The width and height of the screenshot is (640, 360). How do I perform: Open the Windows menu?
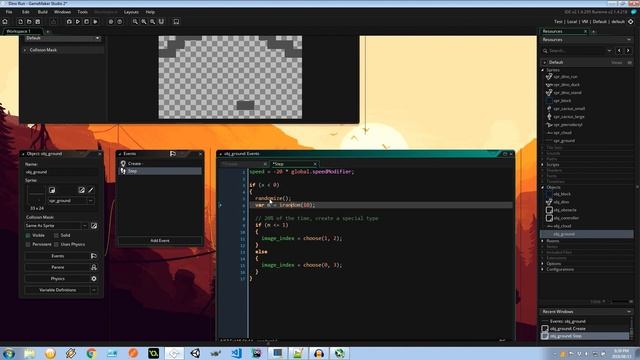tap(62, 12)
